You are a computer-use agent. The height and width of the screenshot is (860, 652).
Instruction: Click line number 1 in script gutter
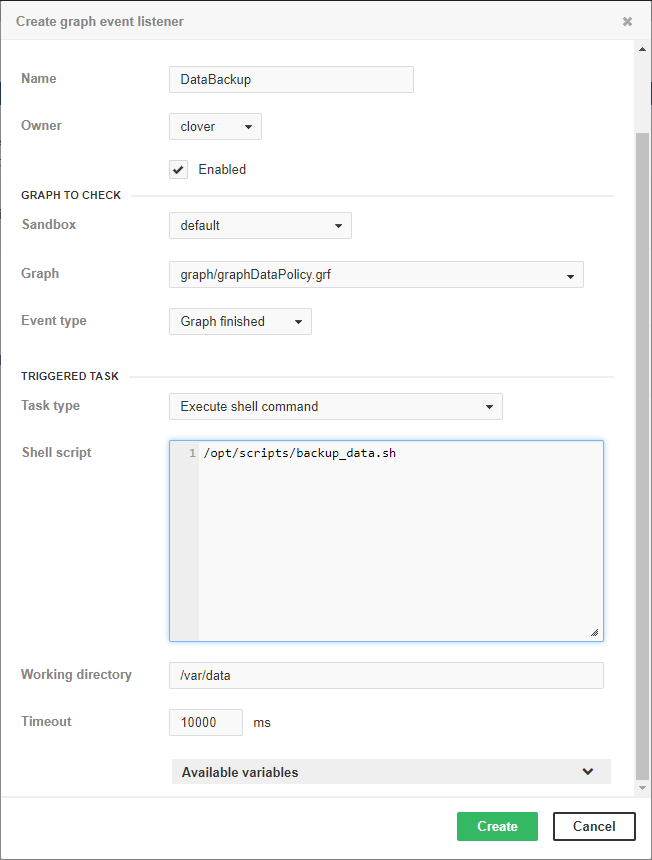tap(191, 454)
